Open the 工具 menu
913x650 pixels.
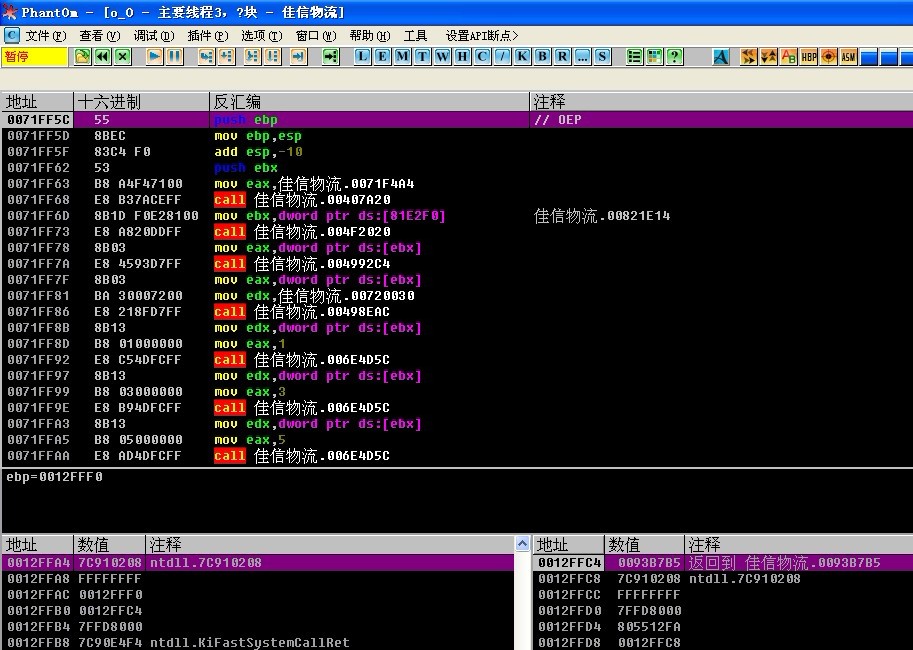pos(416,36)
